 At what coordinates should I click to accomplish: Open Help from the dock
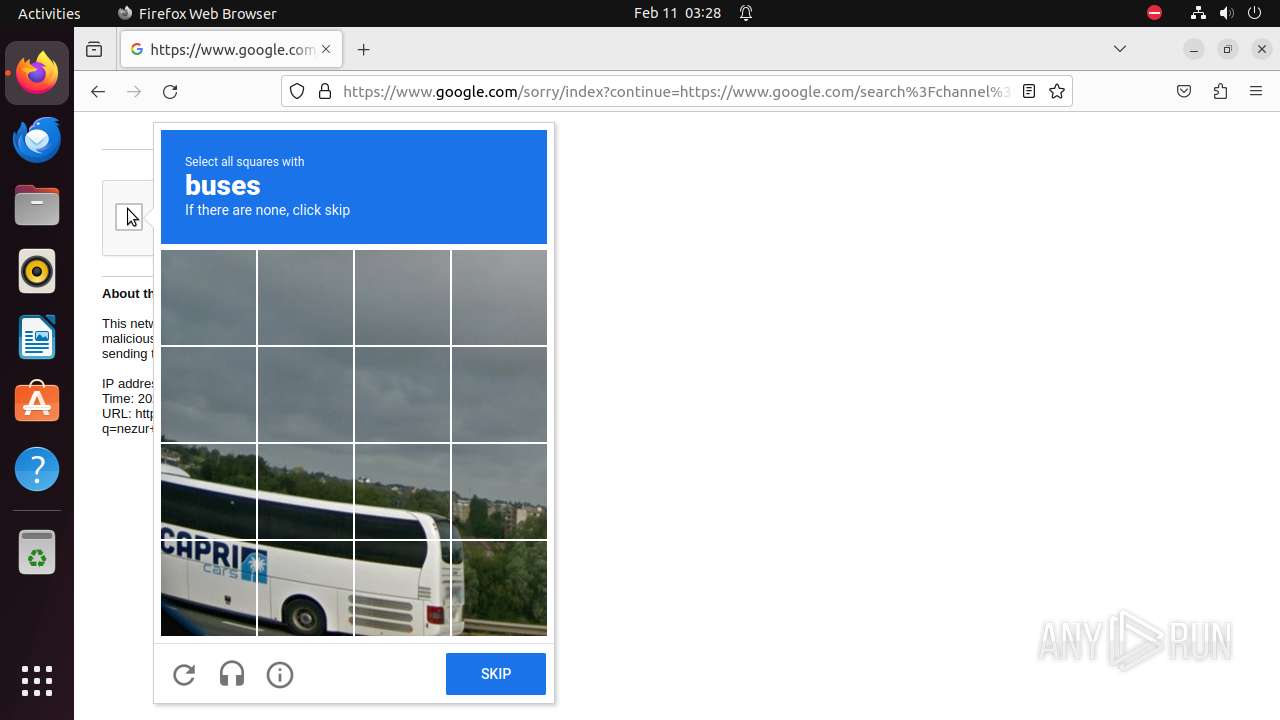click(x=37, y=469)
